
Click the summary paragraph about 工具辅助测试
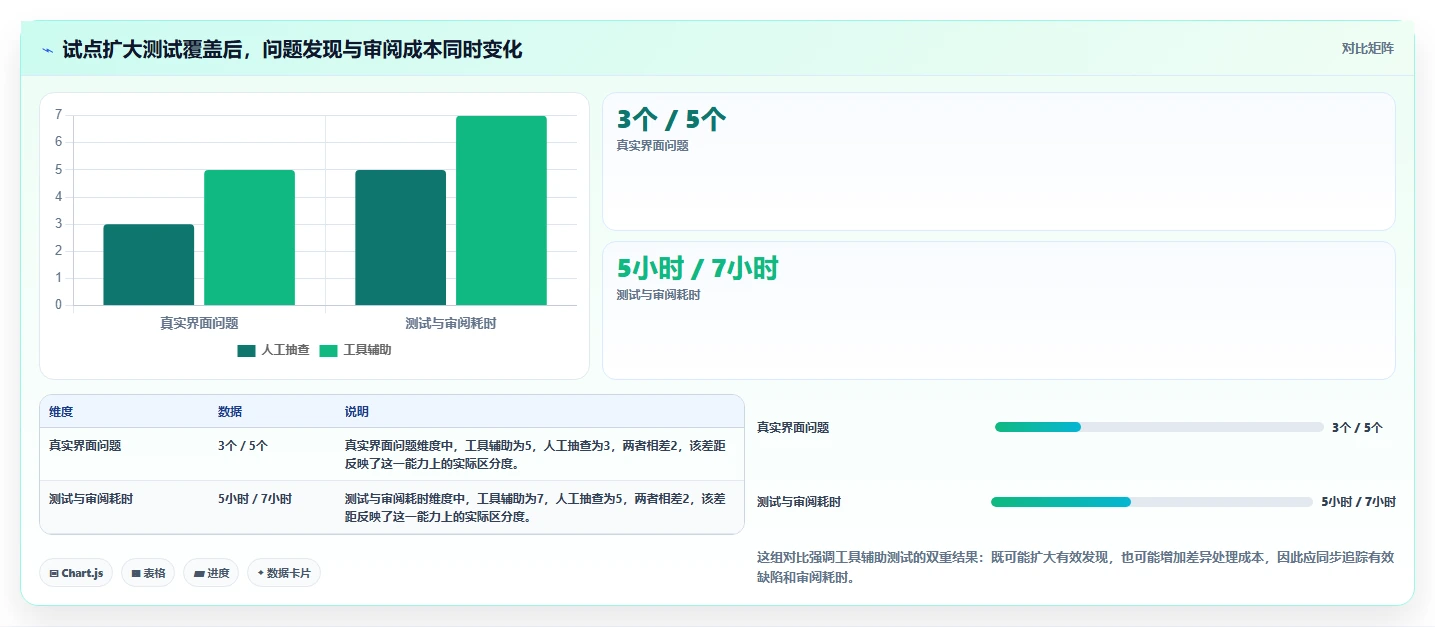[1075, 567]
